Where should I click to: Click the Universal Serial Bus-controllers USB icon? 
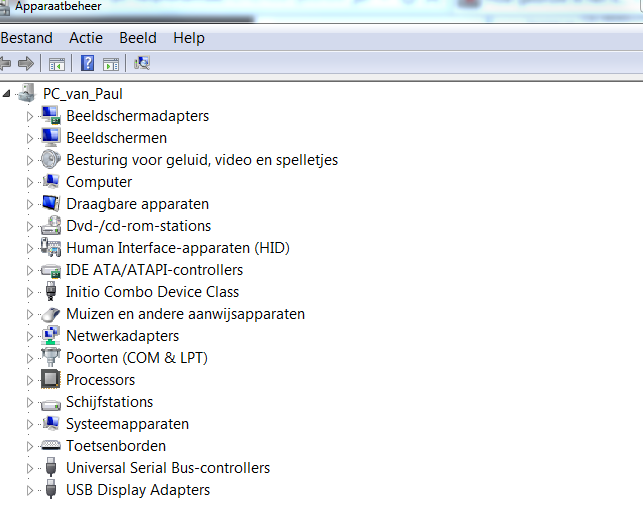click(51, 467)
